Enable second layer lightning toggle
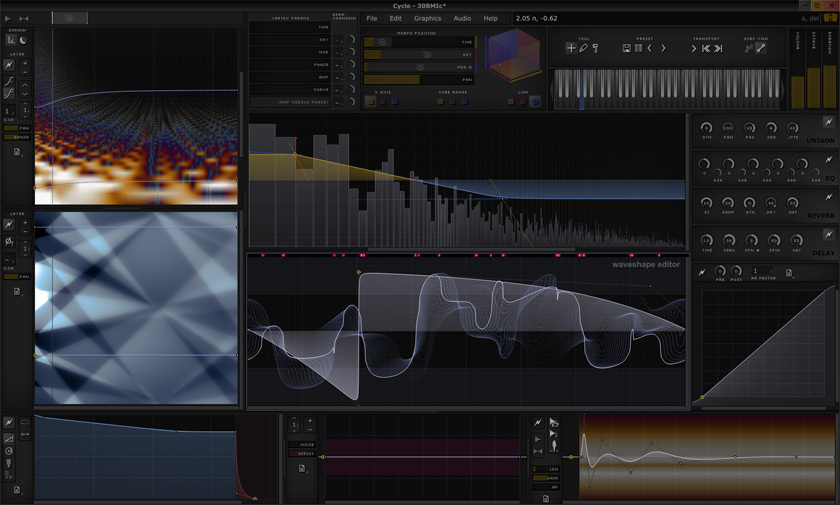The height and width of the screenshot is (505, 840). pos(9,224)
